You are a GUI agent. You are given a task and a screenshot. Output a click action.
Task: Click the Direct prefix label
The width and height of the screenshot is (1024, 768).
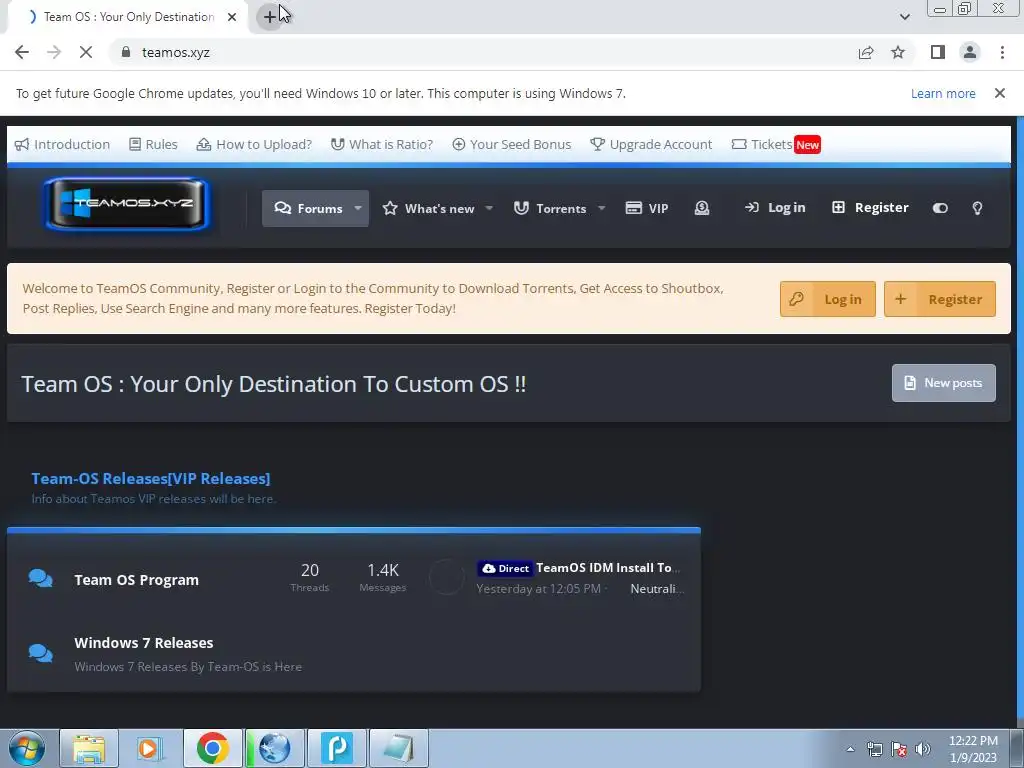[505, 568]
